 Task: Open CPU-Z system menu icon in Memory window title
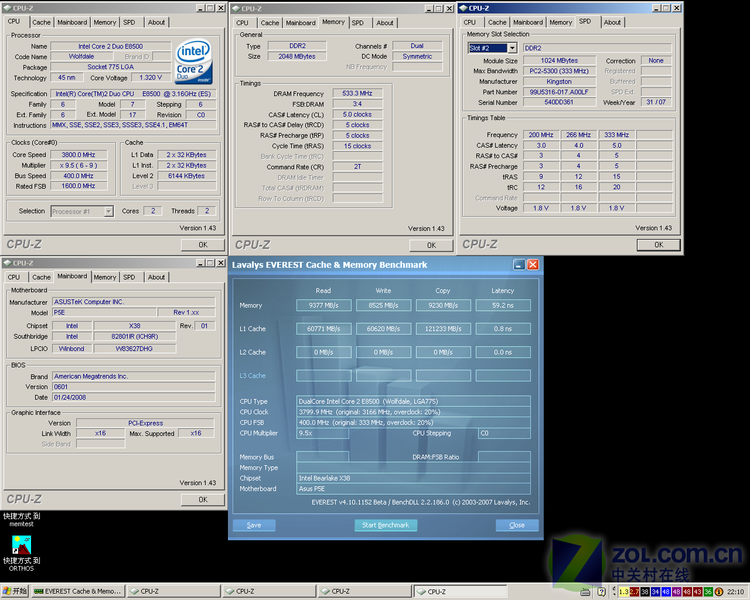tap(236, 9)
